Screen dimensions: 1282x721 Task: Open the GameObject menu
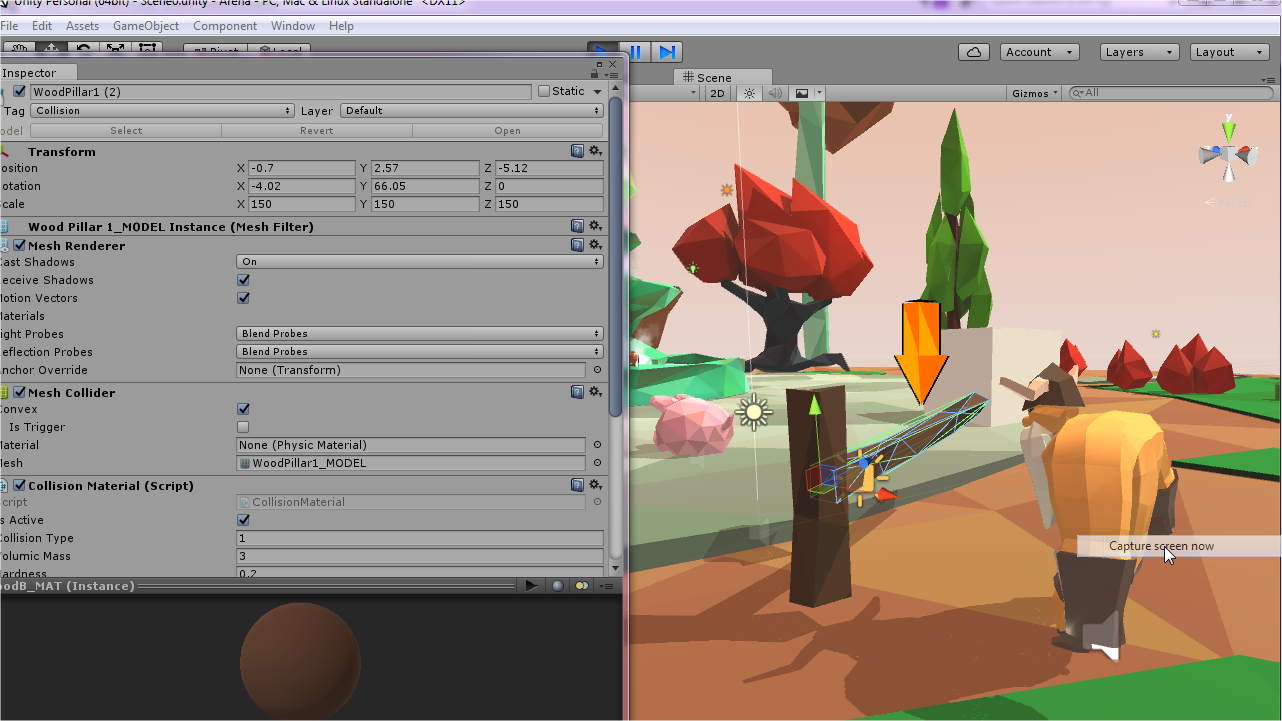click(x=146, y=26)
